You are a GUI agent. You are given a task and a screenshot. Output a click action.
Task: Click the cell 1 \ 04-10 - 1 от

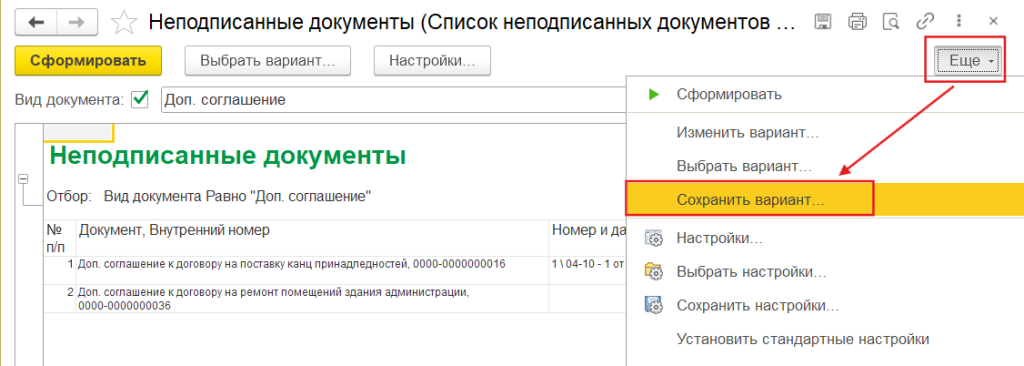point(587,264)
